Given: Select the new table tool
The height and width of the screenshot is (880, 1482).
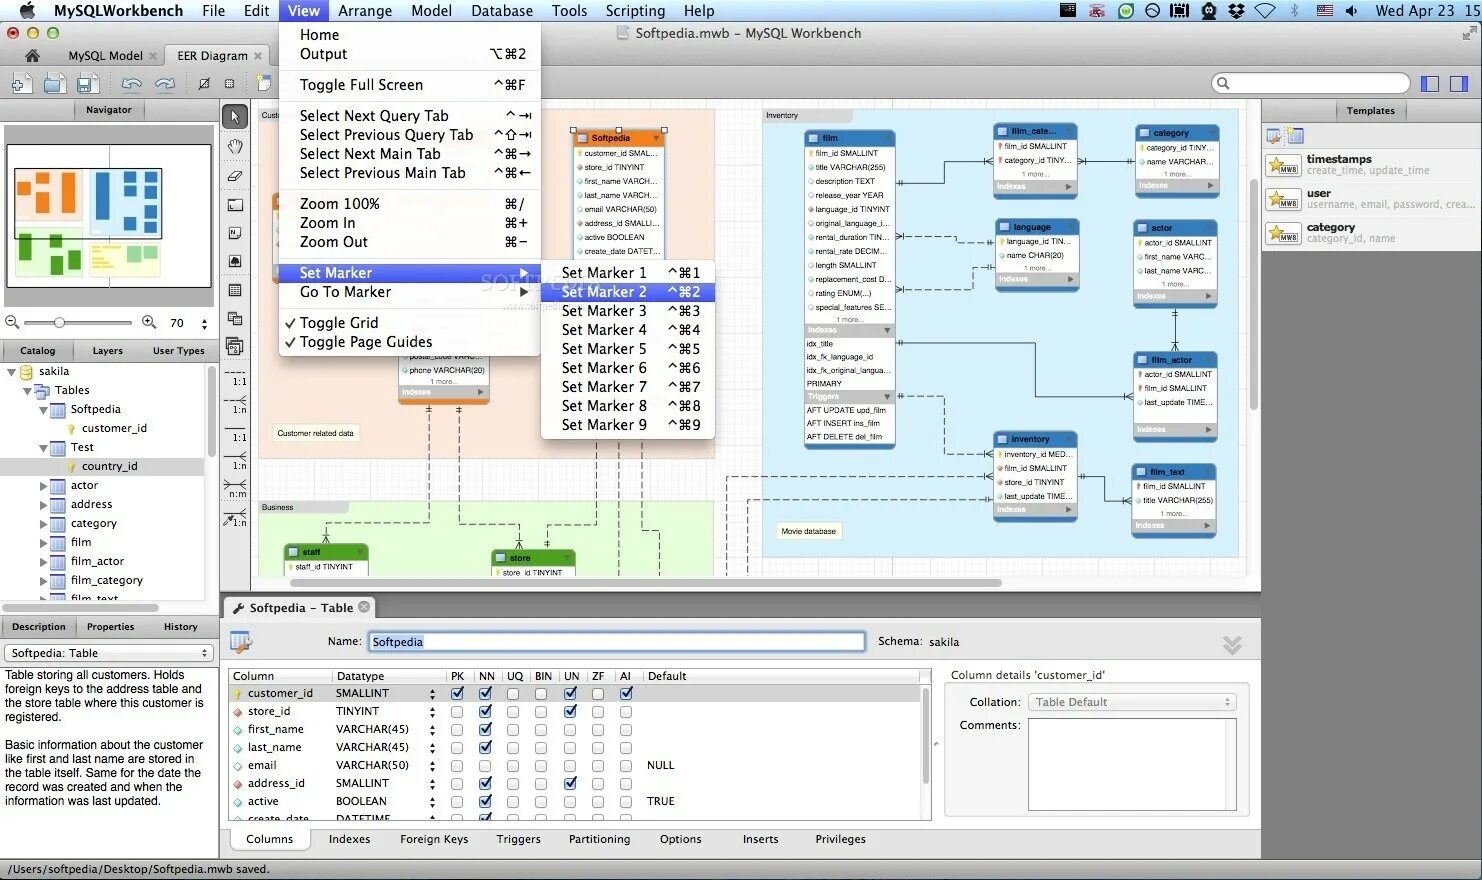Looking at the screenshot, I should (x=235, y=290).
